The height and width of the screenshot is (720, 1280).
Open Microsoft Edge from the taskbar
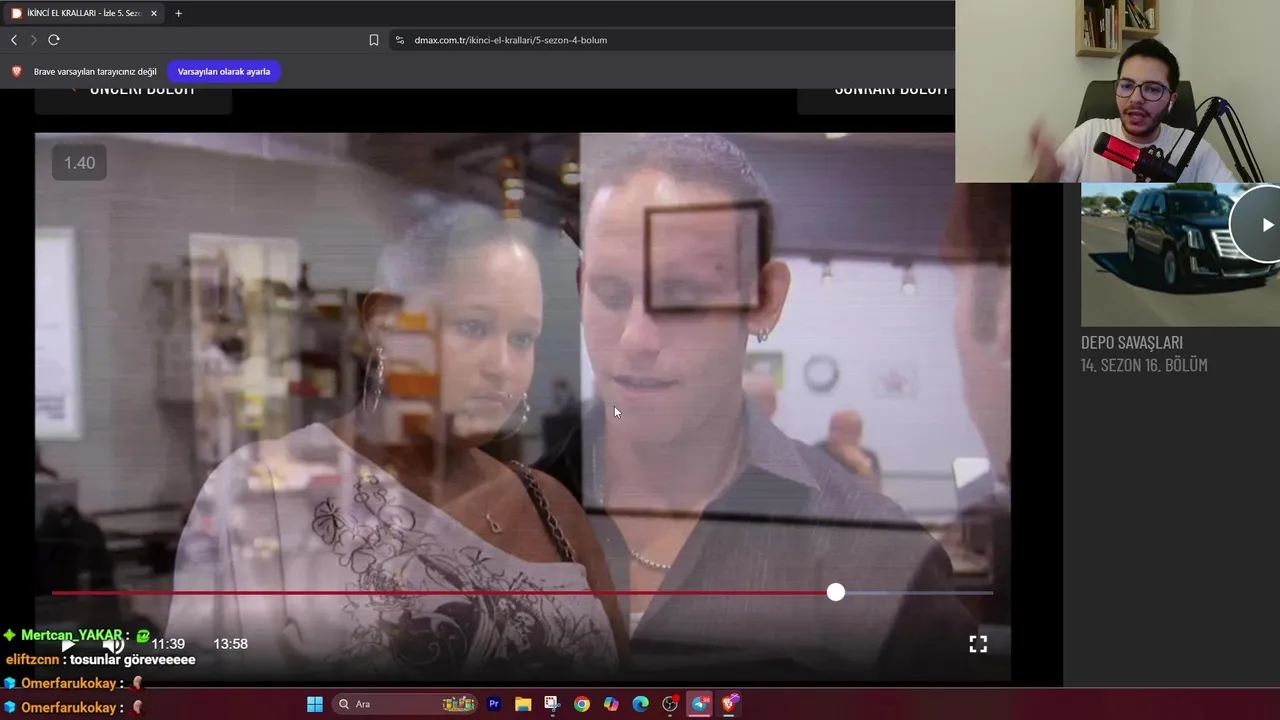pyautogui.click(x=640, y=704)
